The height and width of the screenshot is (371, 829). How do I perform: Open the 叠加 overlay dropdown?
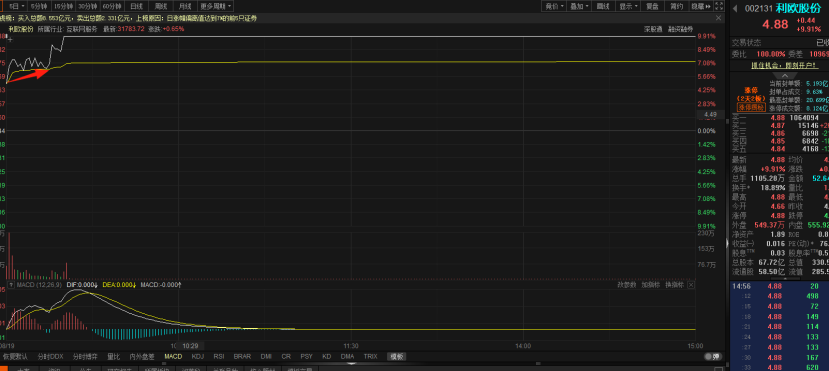pos(579,6)
